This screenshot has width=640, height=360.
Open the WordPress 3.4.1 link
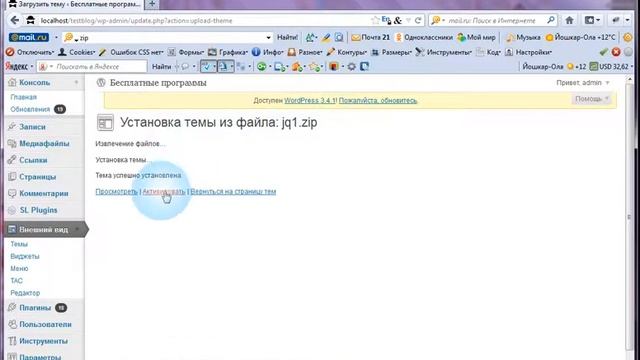(310, 100)
